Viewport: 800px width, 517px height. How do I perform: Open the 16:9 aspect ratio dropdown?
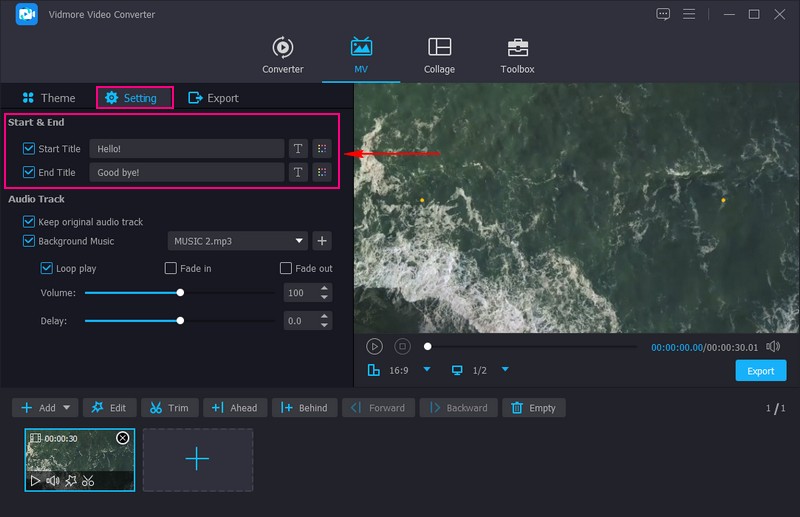(427, 370)
